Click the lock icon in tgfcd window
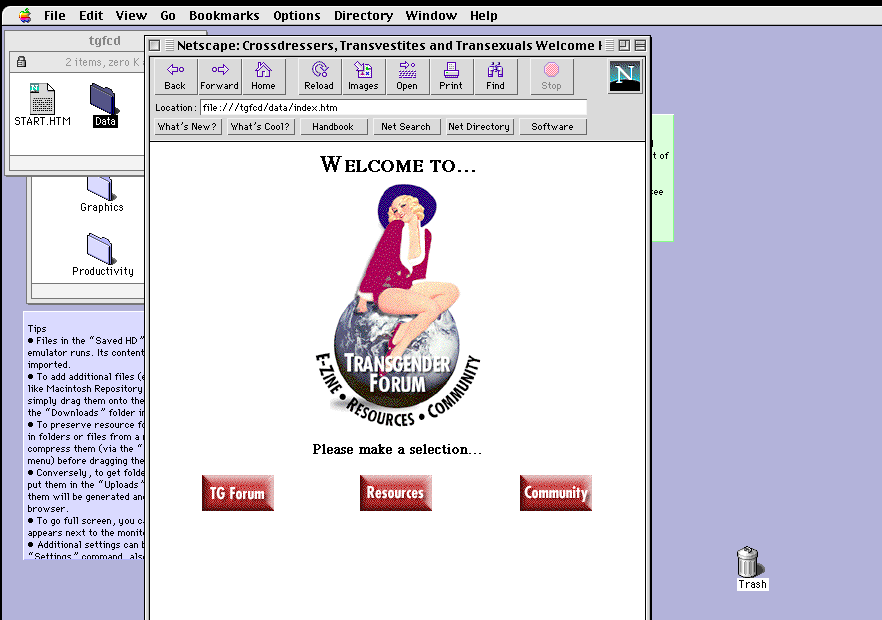This screenshot has height=620, width=882. 21,62
